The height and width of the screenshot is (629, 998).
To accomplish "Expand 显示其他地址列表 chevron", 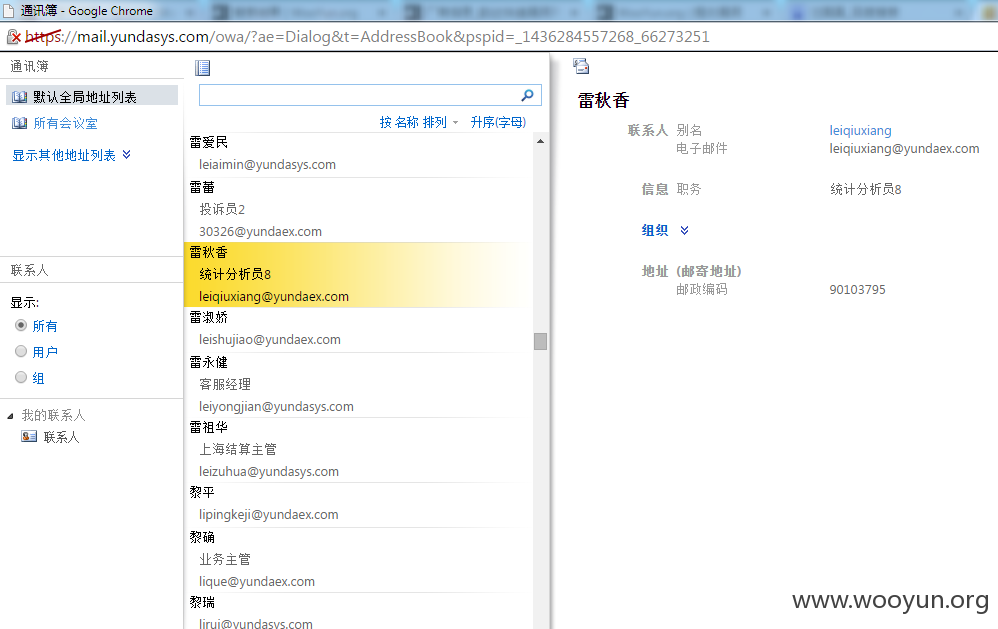I will [x=127, y=155].
